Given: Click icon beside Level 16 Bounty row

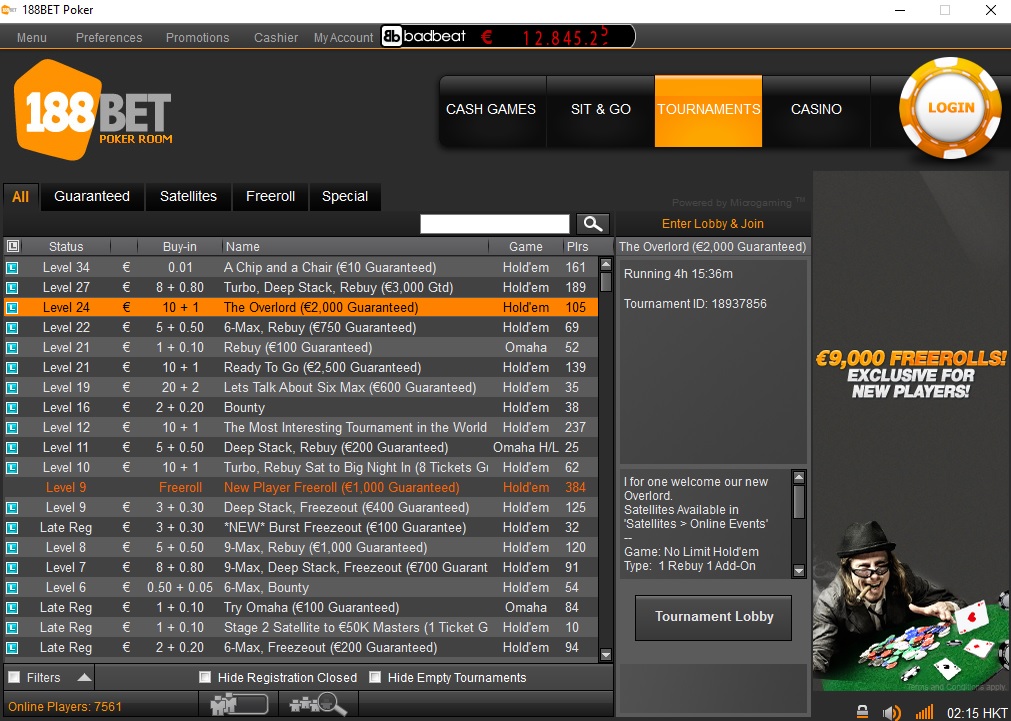Looking at the screenshot, I should click(x=12, y=408).
